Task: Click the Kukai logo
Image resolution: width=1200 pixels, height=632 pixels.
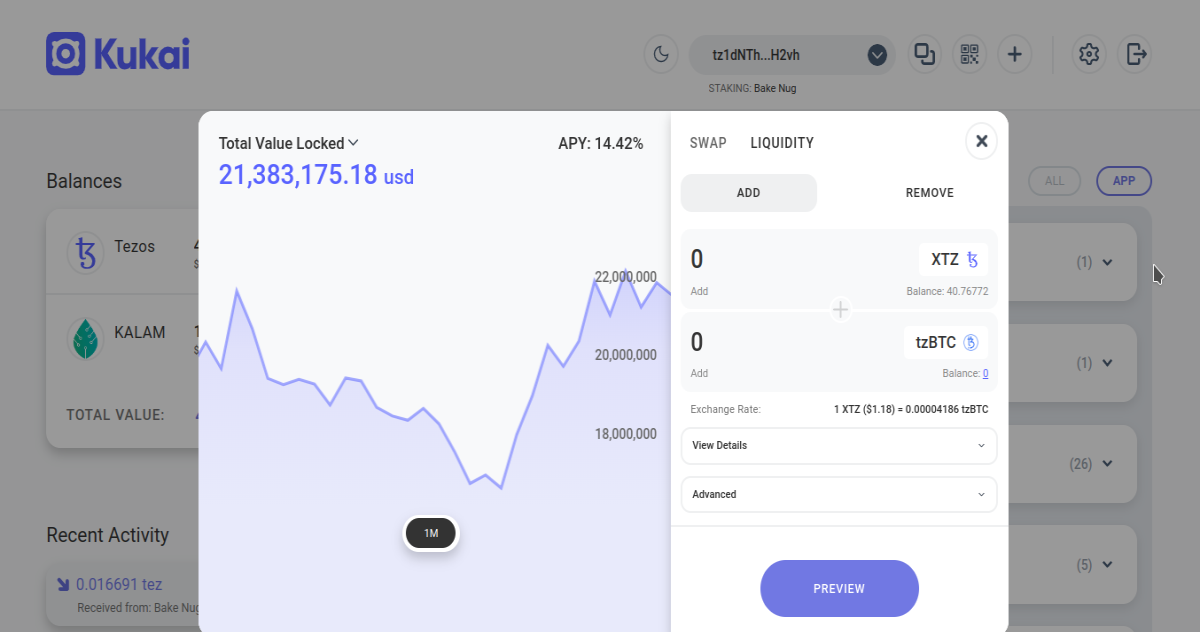Action: tap(118, 54)
